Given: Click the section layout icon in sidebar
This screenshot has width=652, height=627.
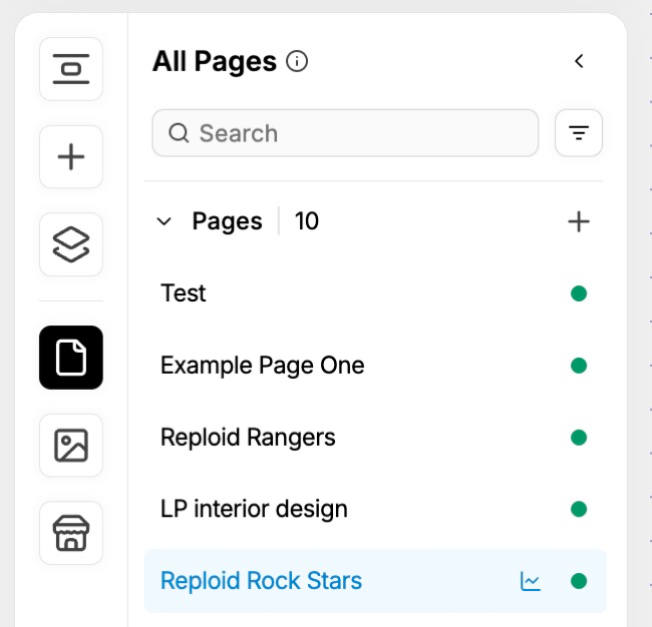Looking at the screenshot, I should (x=71, y=69).
